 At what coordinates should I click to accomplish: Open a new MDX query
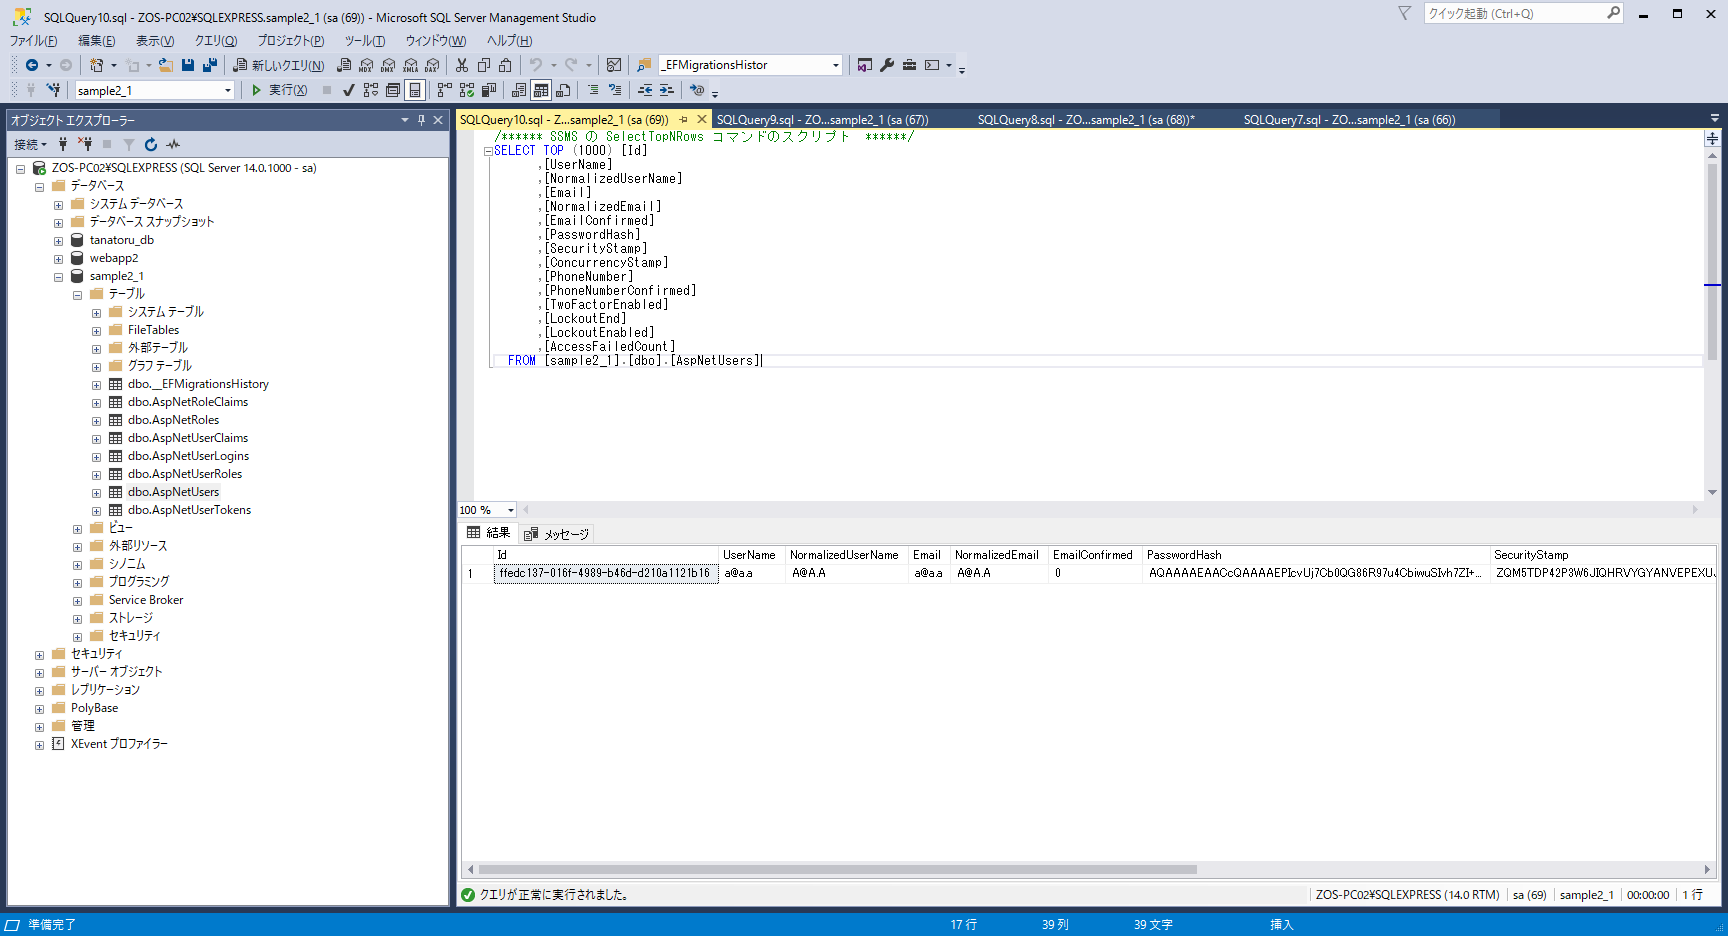366,65
